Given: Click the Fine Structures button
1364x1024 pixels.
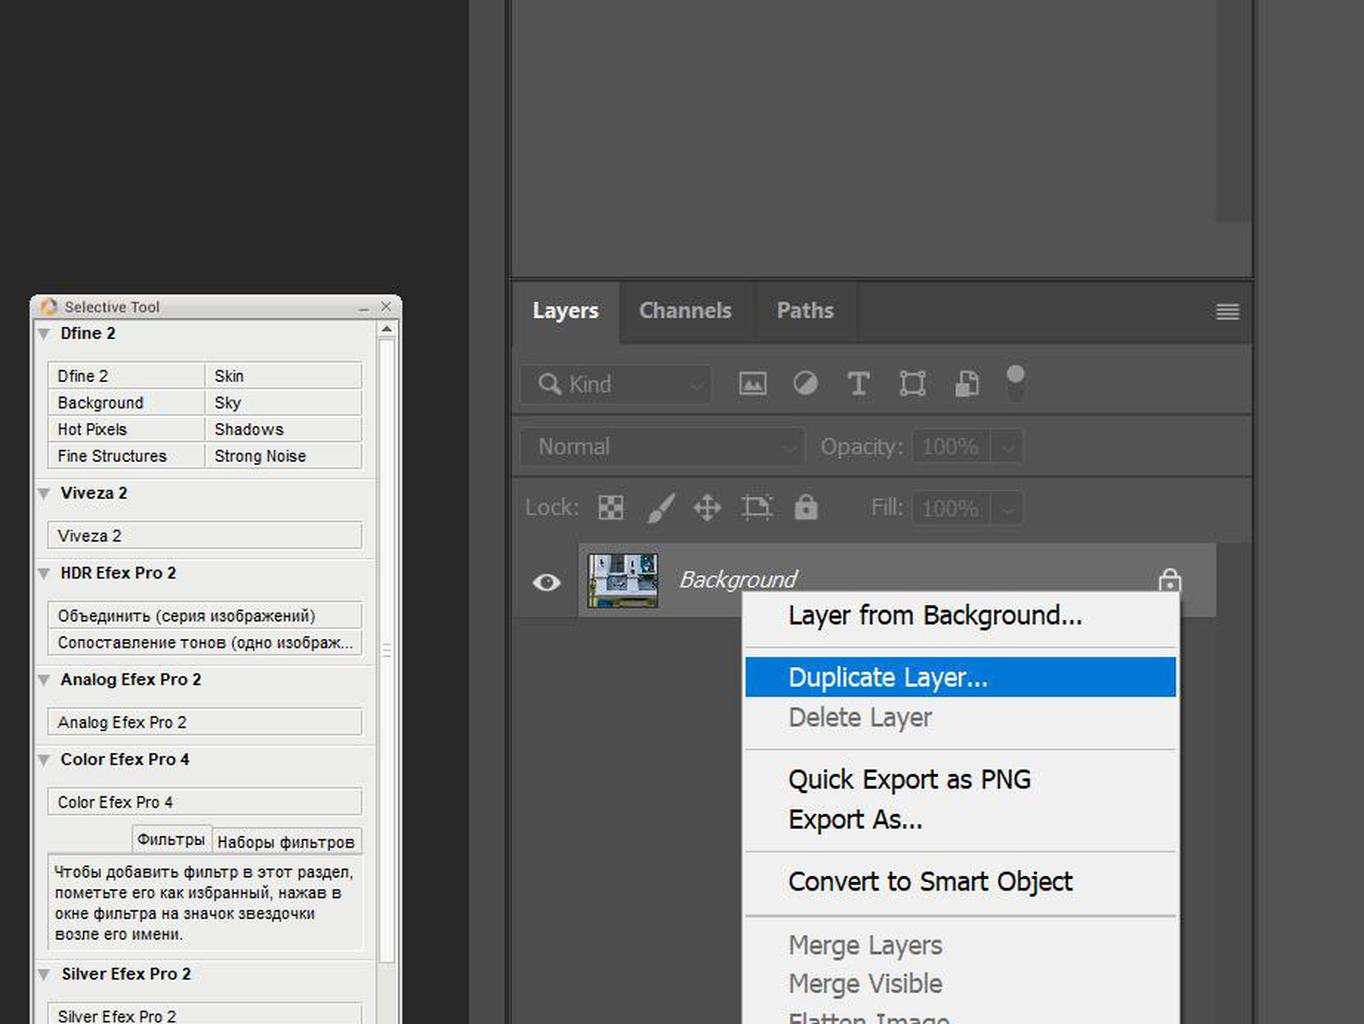Looking at the screenshot, I should [x=126, y=456].
